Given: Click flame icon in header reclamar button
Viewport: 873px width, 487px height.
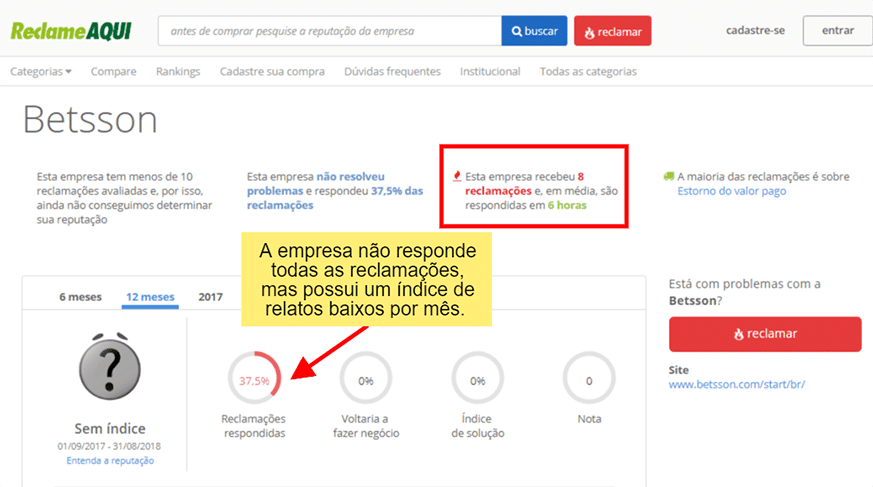Looking at the screenshot, I should pos(589,33).
